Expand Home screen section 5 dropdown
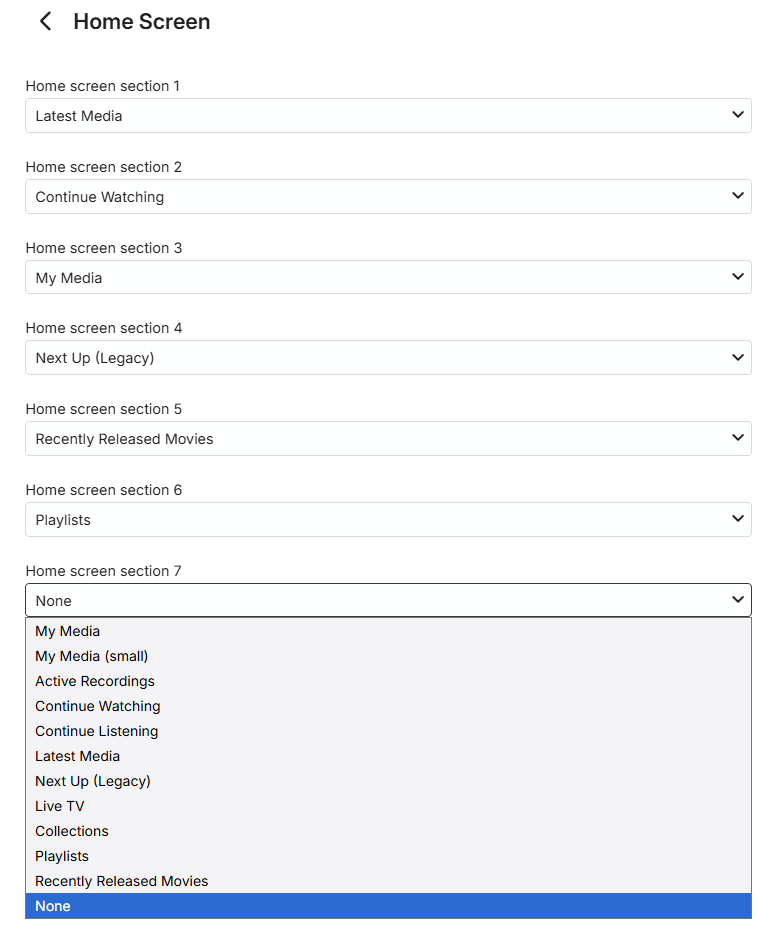Viewport: 779px width, 925px height. click(x=388, y=439)
